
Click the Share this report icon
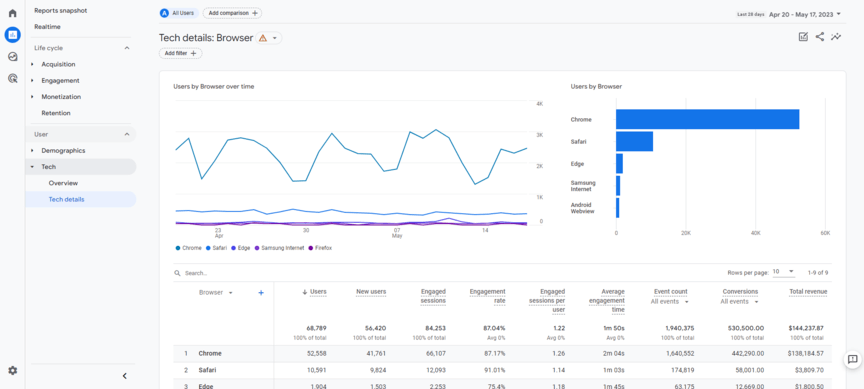click(820, 37)
